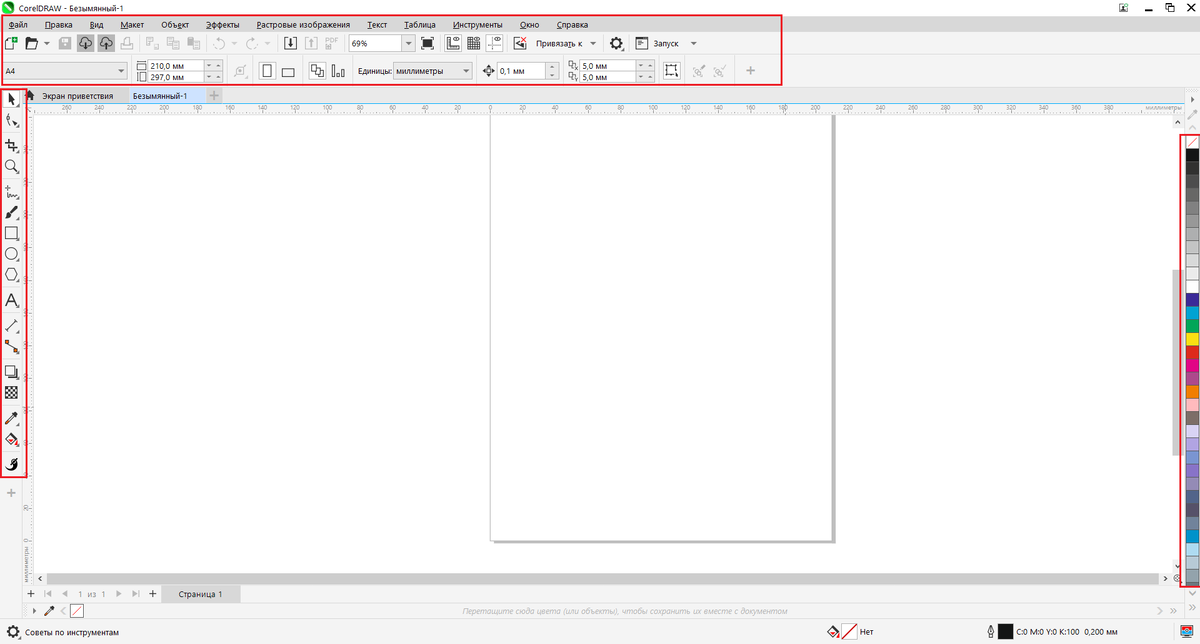
Task: Select the Rectangle tool
Action: click(x=12, y=233)
